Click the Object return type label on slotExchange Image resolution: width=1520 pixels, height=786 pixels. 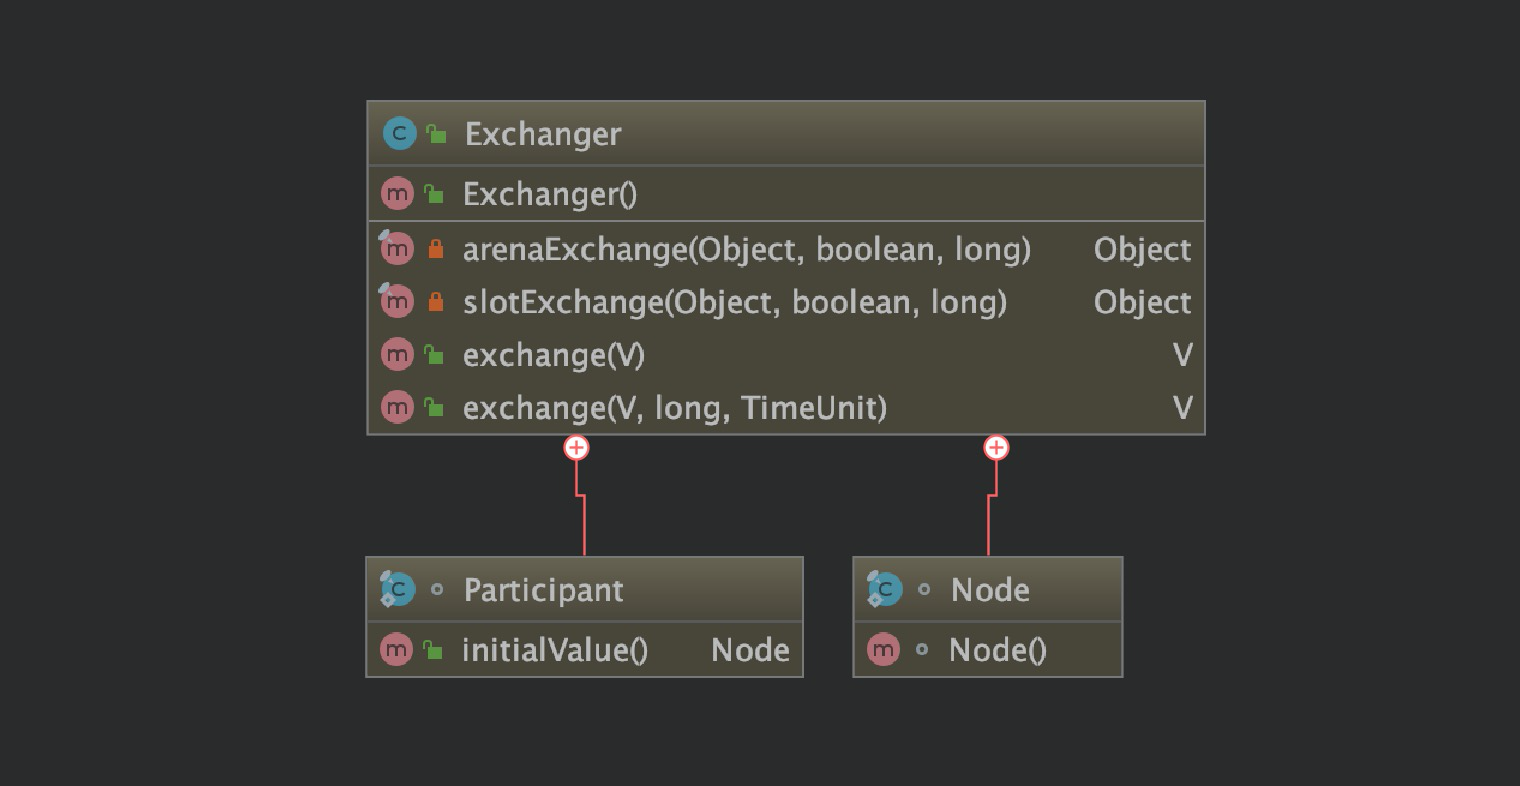tap(1141, 301)
